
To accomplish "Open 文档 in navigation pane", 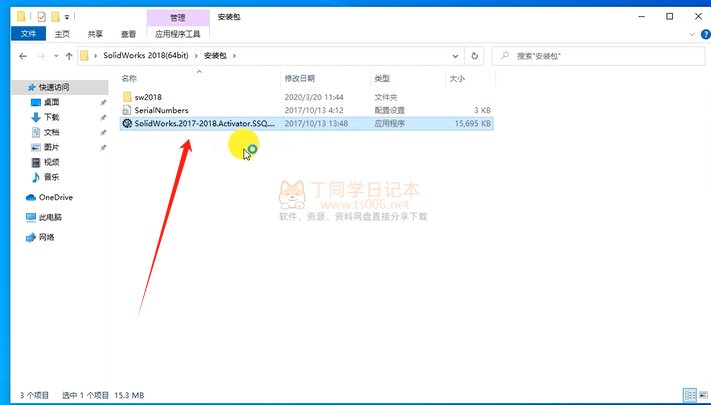I will pyautogui.click(x=51, y=132).
